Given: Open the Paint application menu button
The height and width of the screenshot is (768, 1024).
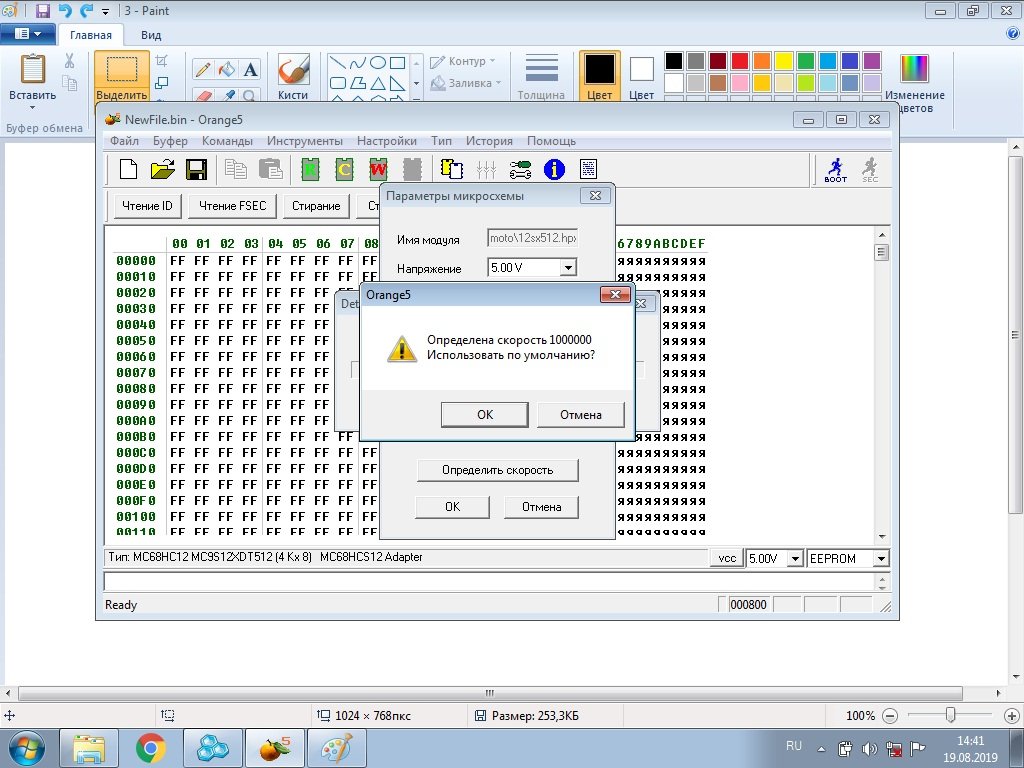Looking at the screenshot, I should coord(28,34).
